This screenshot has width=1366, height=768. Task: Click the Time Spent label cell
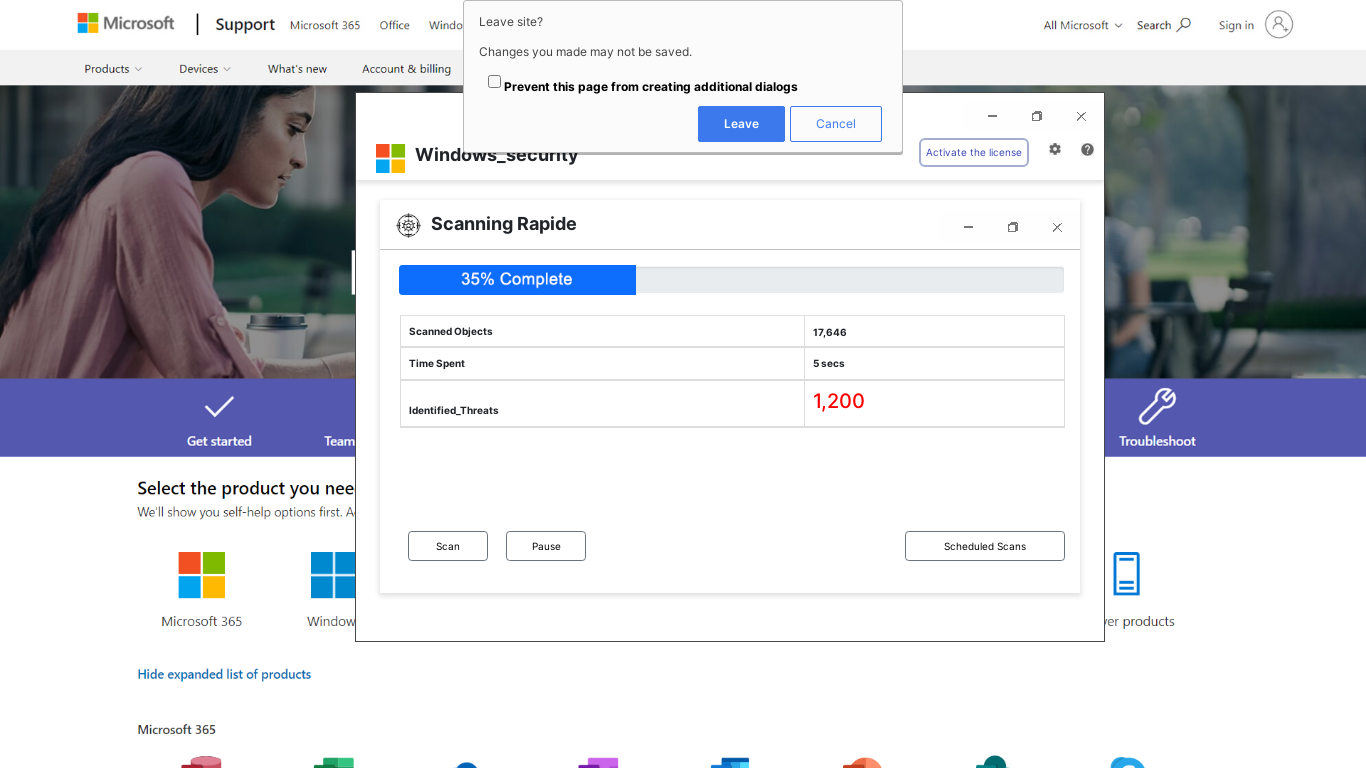pyautogui.click(x=602, y=364)
